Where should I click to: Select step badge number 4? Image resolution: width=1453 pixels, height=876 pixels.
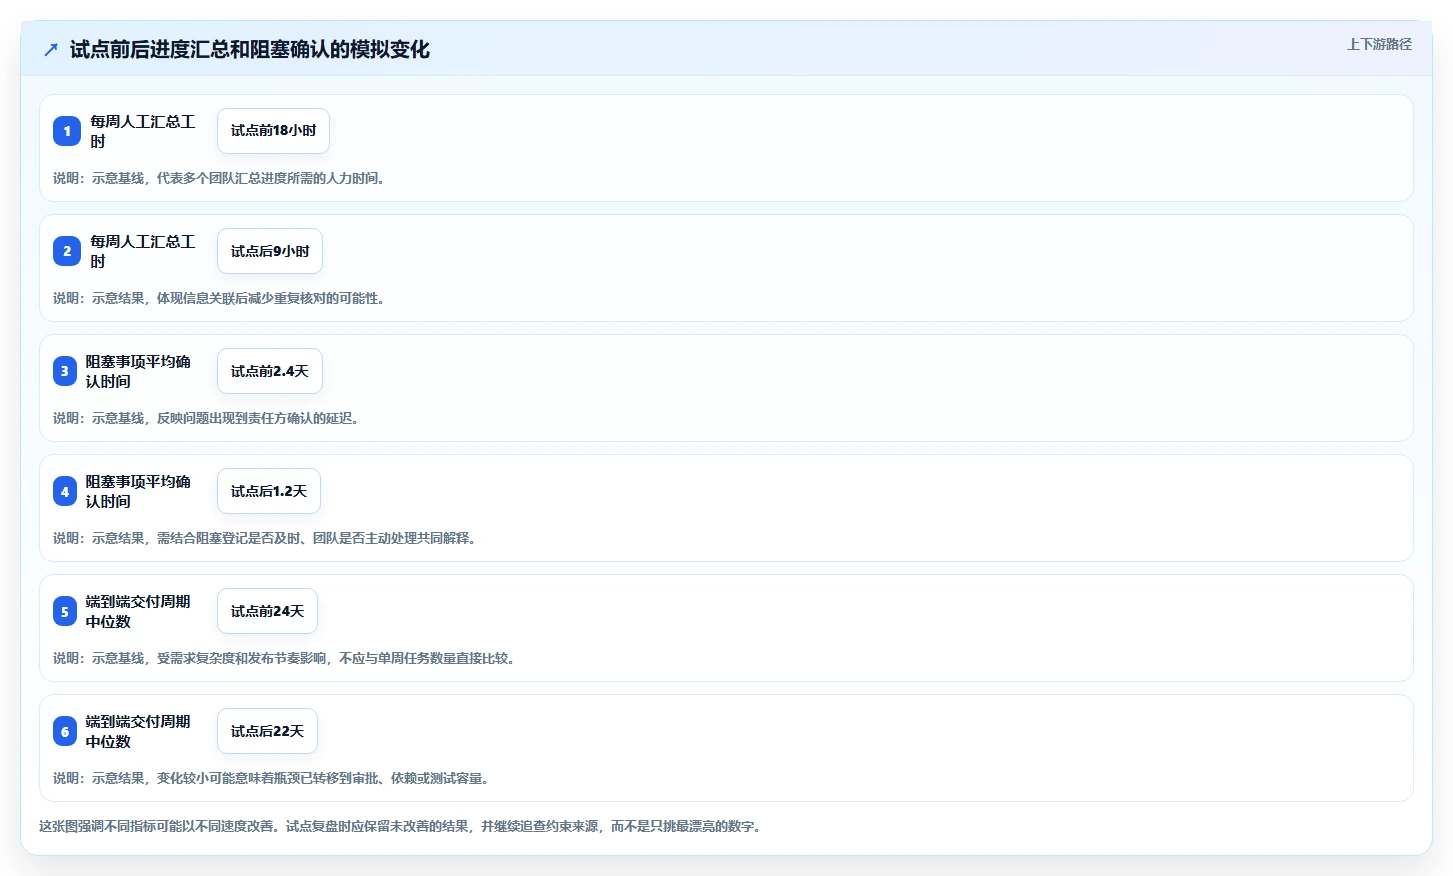65,491
